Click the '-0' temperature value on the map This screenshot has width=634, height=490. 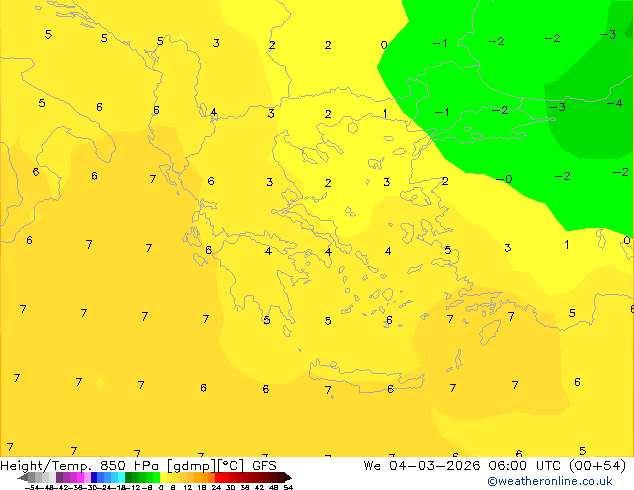pyautogui.click(x=504, y=179)
